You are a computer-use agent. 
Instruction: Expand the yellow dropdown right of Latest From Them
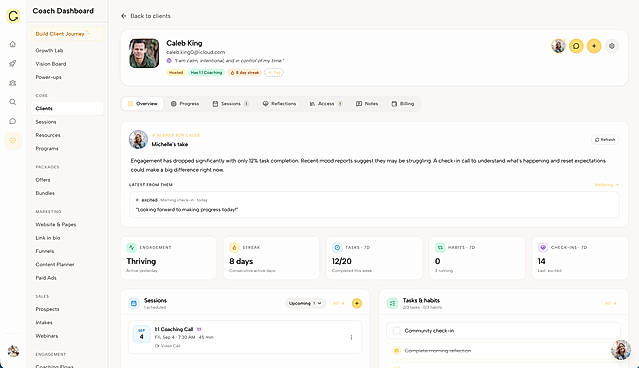(606, 185)
